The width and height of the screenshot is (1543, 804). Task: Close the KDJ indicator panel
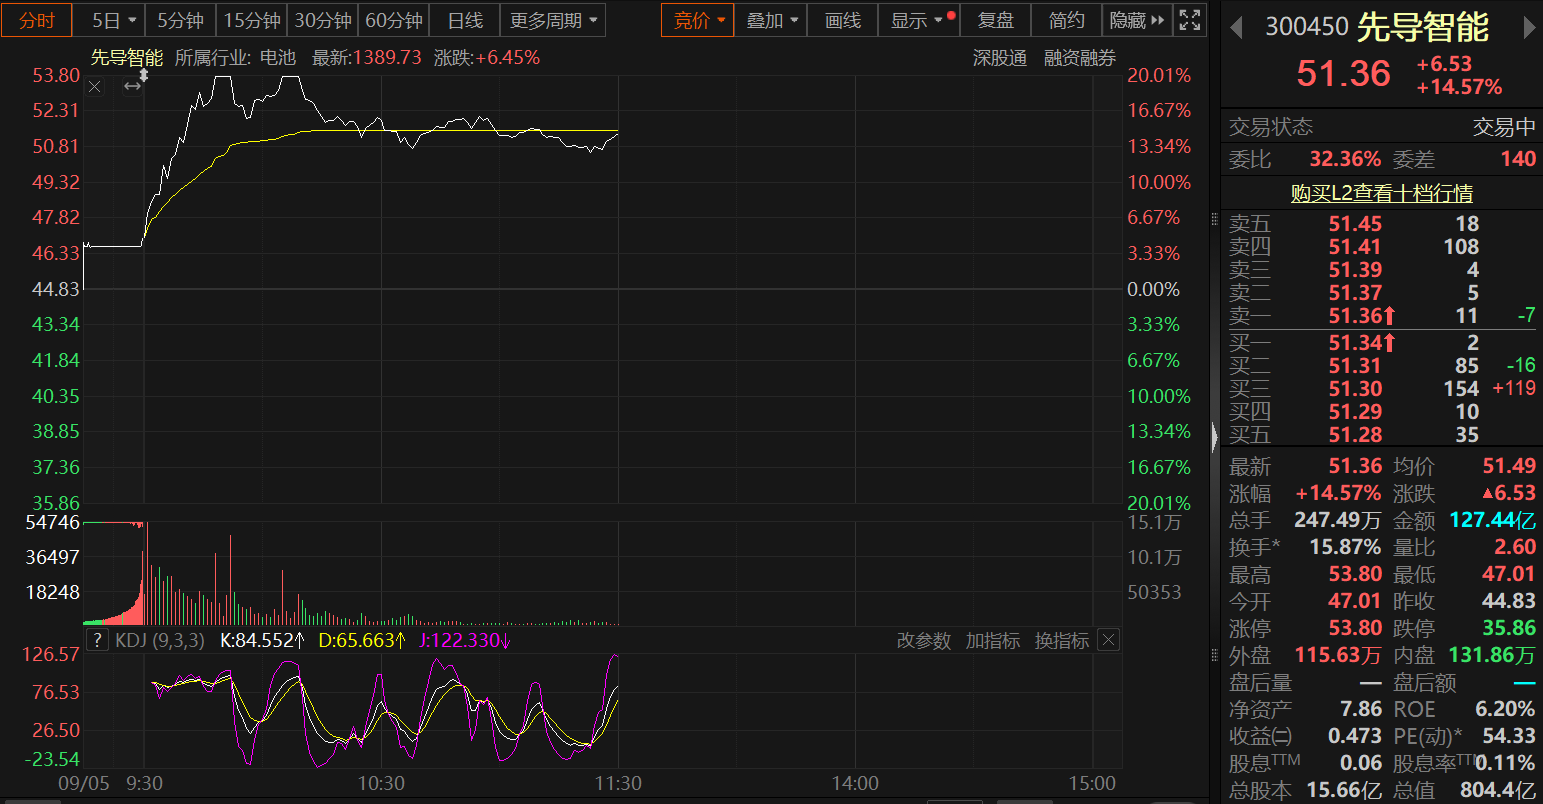[1108, 641]
